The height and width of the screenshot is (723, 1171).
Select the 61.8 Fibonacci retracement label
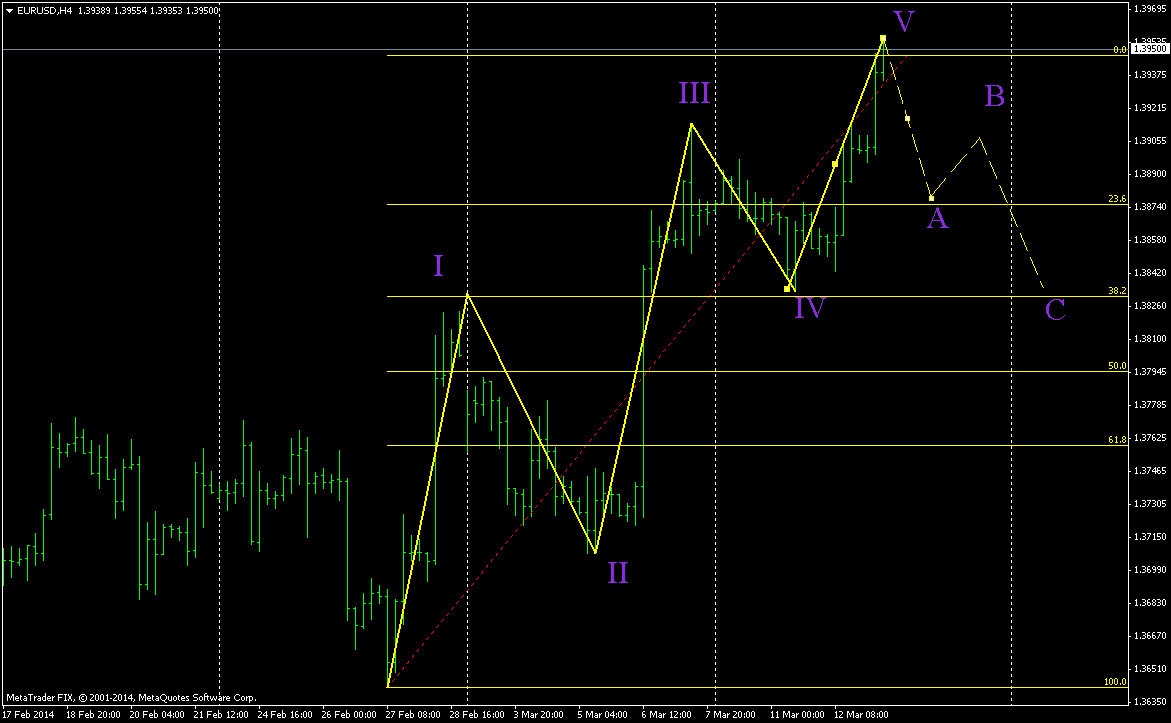click(x=1117, y=439)
